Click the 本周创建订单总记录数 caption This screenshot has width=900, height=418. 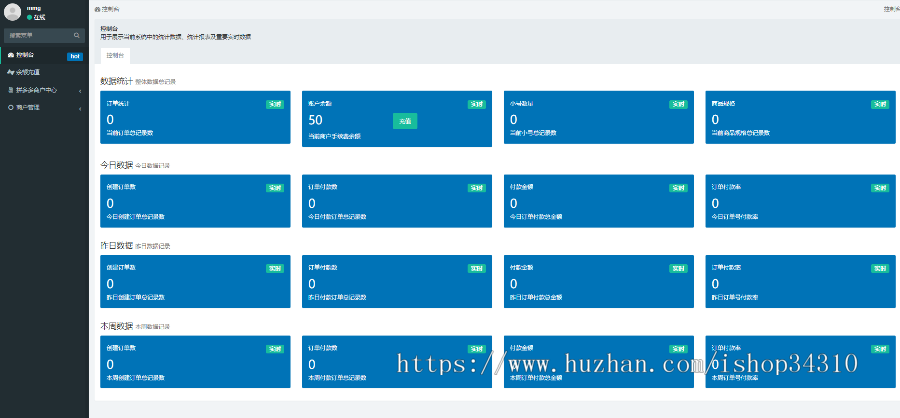(136, 378)
